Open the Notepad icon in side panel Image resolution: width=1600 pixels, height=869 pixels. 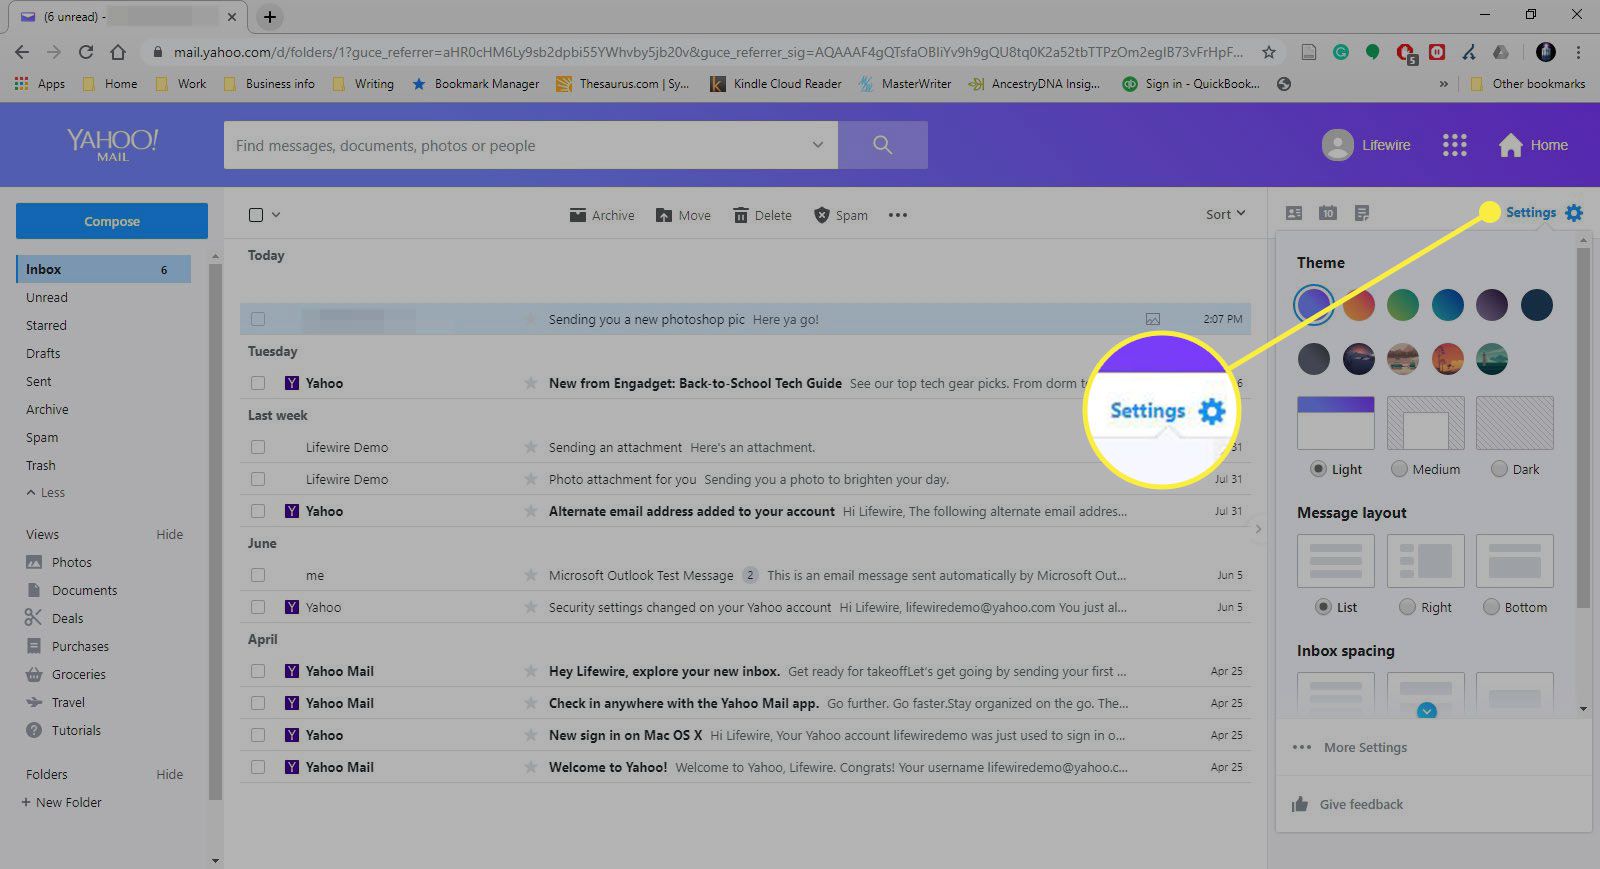click(x=1362, y=213)
